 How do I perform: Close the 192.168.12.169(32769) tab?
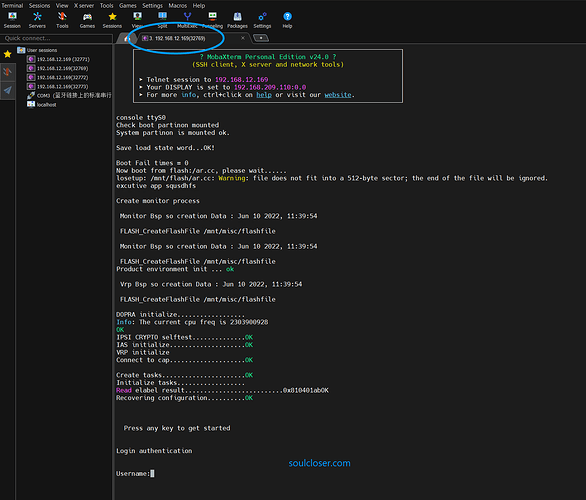(x=243, y=38)
